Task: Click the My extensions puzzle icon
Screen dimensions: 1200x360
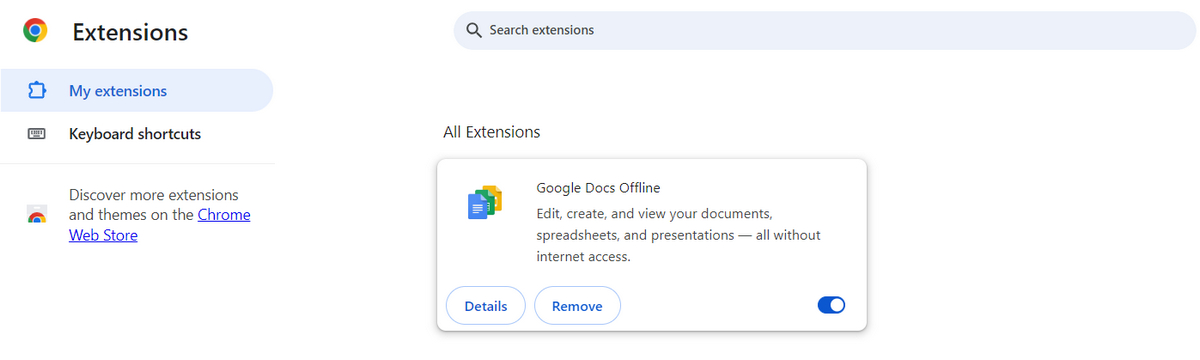Action: click(x=37, y=91)
